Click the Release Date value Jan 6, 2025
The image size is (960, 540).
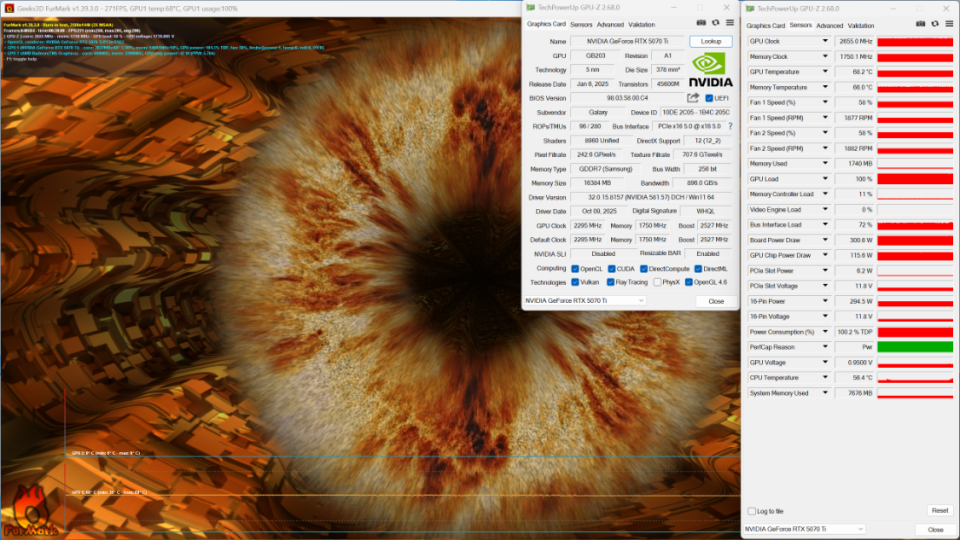pos(592,84)
